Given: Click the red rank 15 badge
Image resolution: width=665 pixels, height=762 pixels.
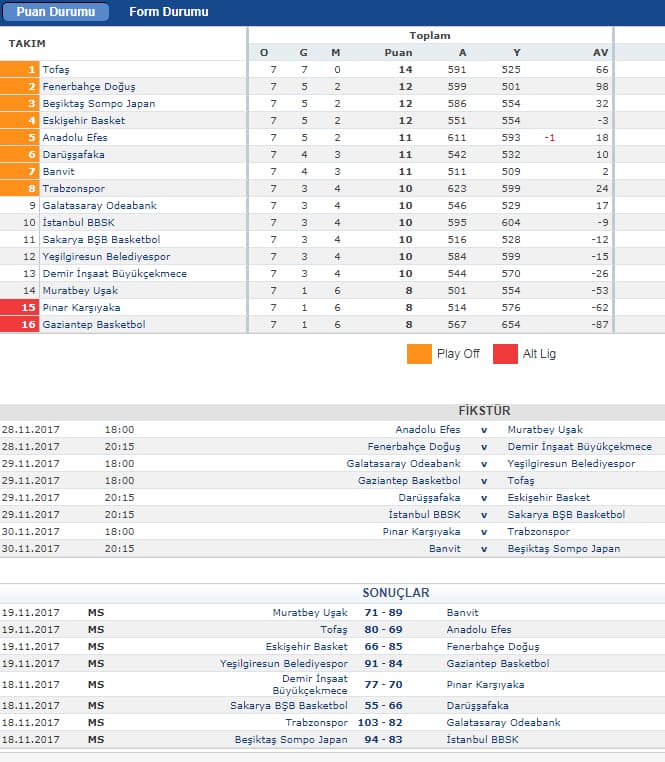Looking at the screenshot, I should click(x=19, y=308).
